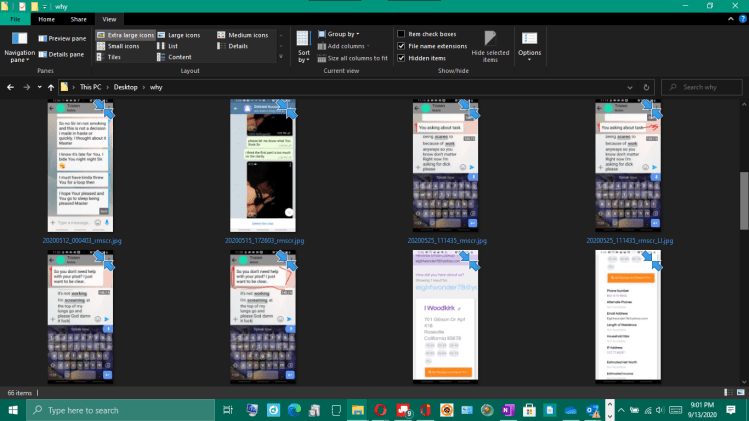Expand the Sort by dropdown
This screenshot has width=749, height=421.
(x=303, y=46)
